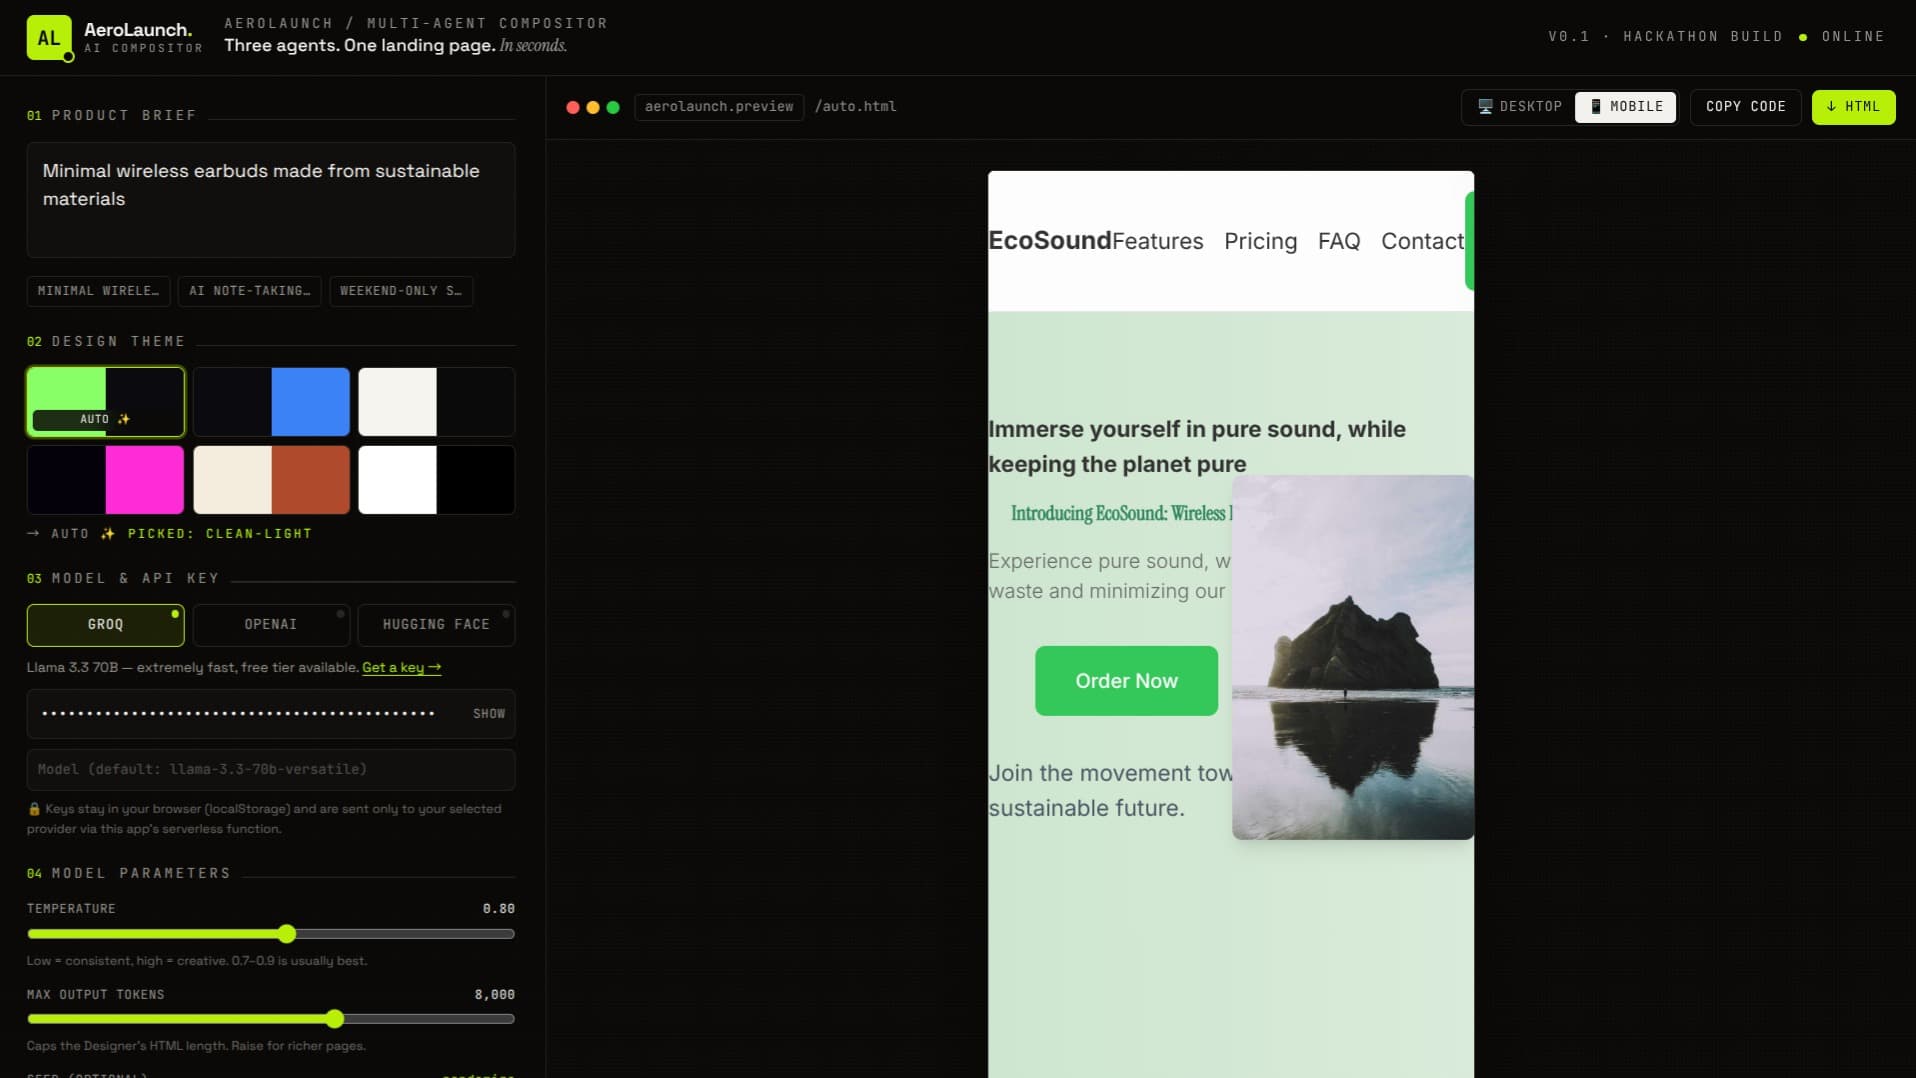This screenshot has height=1078, width=1916.
Task: Click EcoSound brand in preview
Action: [1050, 241]
